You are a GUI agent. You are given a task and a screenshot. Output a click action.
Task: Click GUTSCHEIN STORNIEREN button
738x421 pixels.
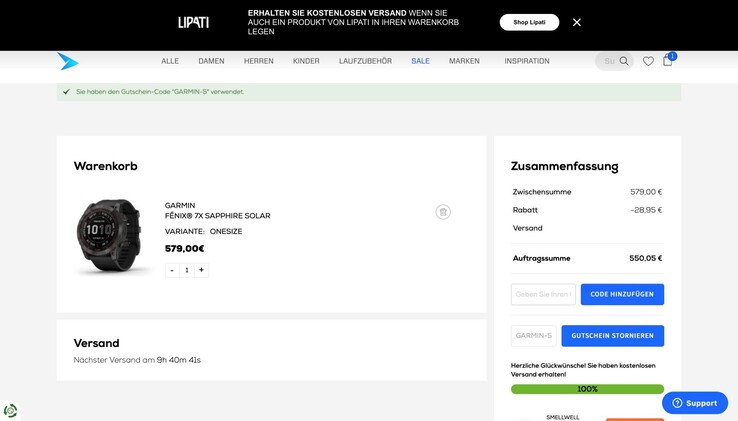click(612, 336)
